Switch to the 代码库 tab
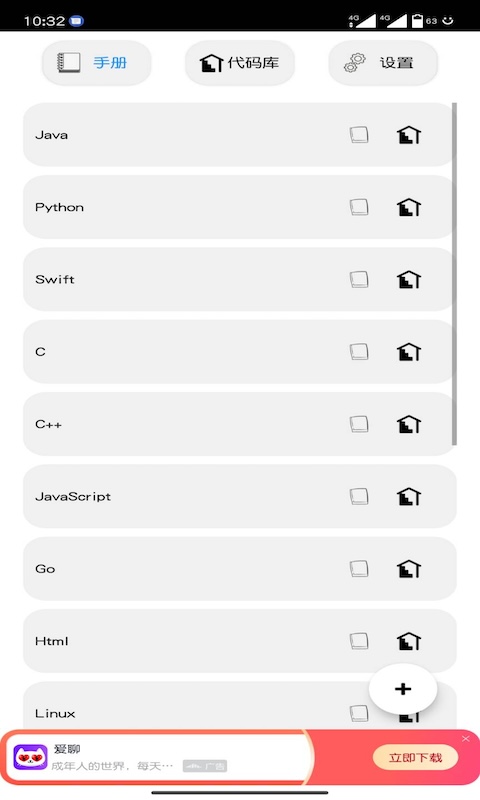480x800 pixels. coord(240,63)
